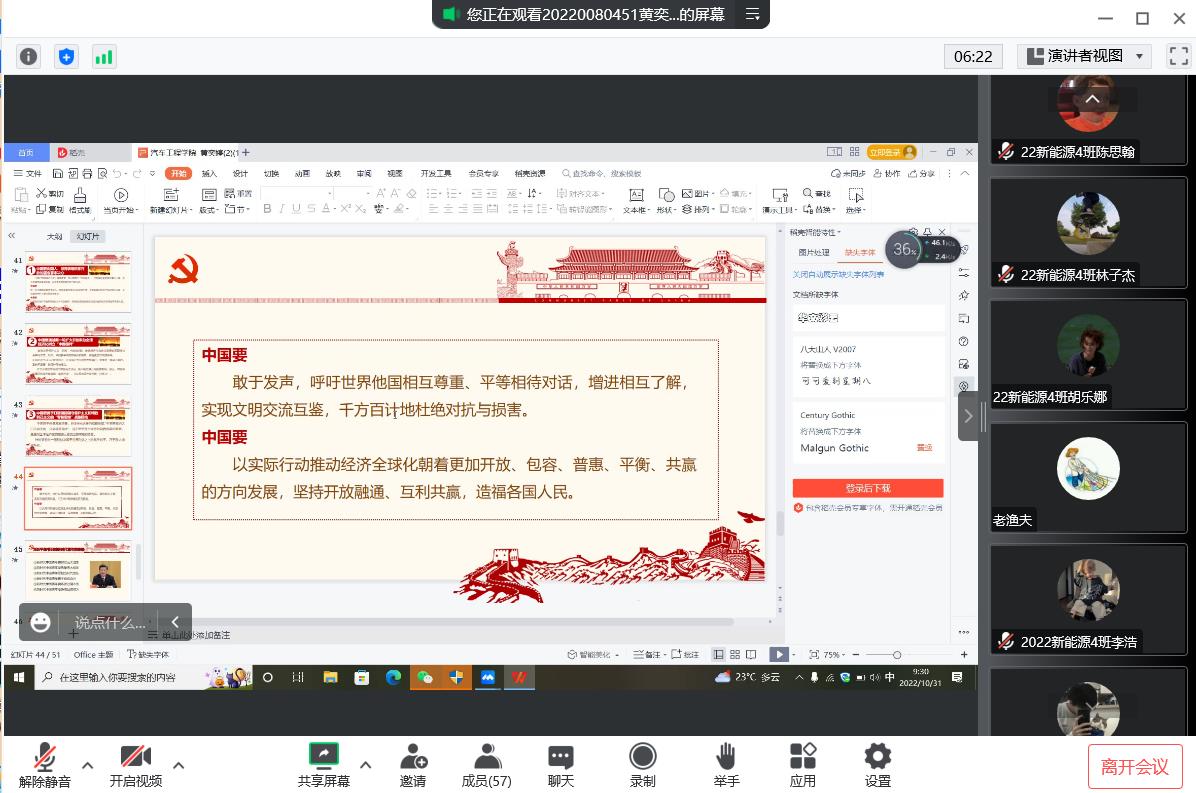Open the 成员(57) participants list
Image resolution: width=1196 pixels, height=793 pixels.
(x=487, y=765)
